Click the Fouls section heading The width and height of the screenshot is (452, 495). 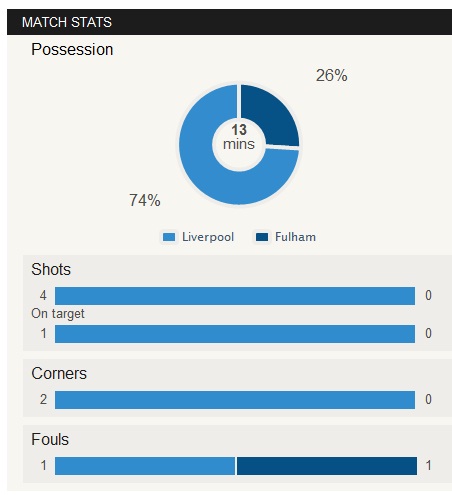[x=50, y=439]
